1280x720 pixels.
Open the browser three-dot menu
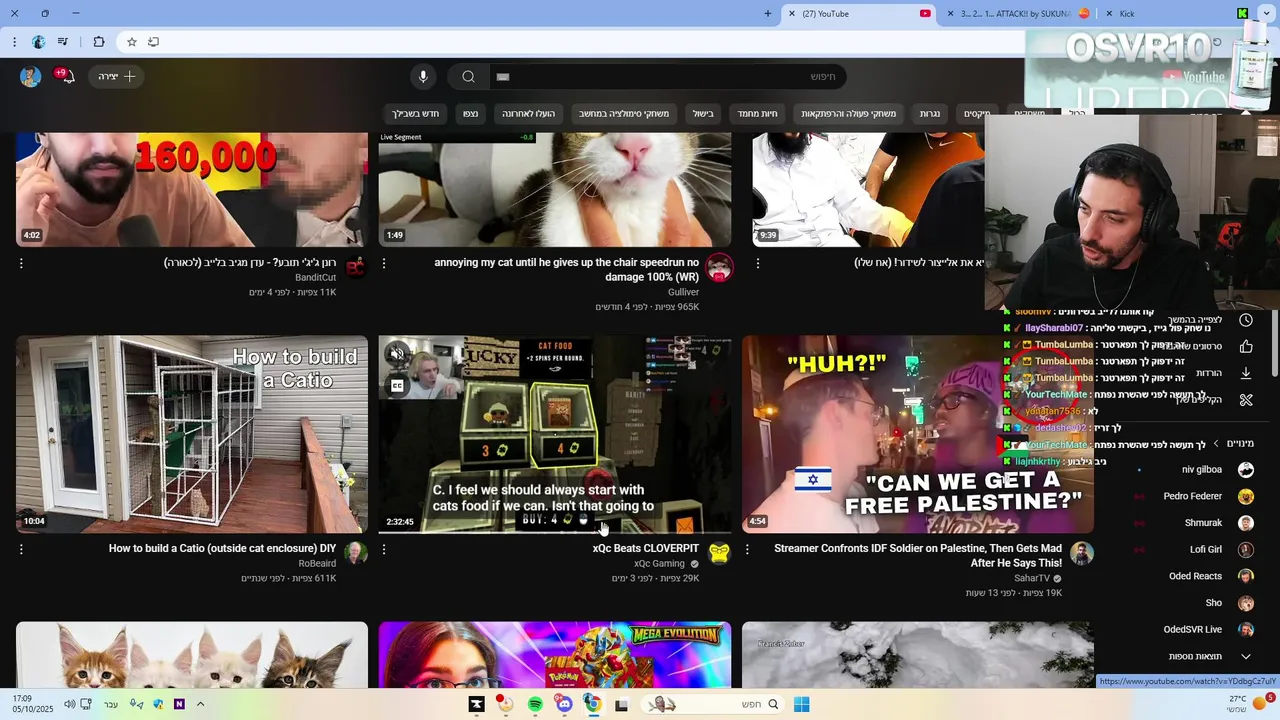click(x=14, y=42)
